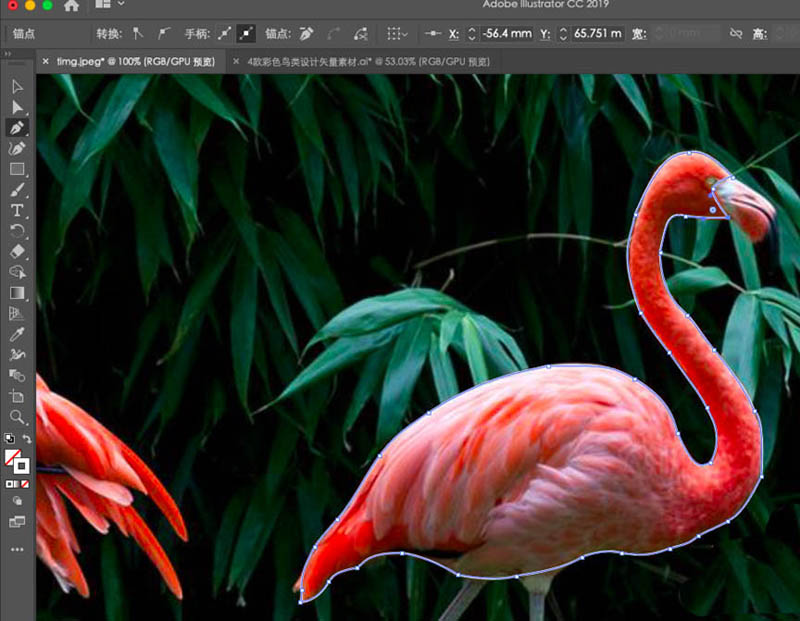Select the Direct Selection tool
Viewport: 800px width, 621px height.
pyautogui.click(x=17, y=107)
